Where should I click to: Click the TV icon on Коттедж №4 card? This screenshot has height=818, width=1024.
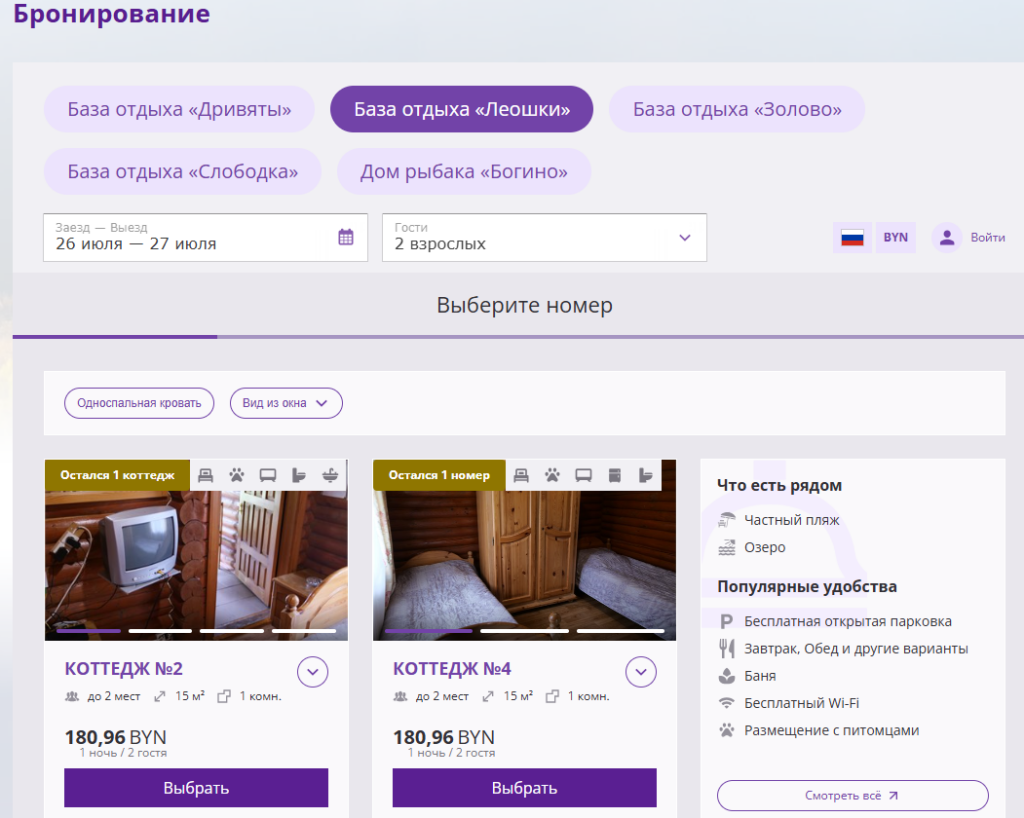coord(583,475)
